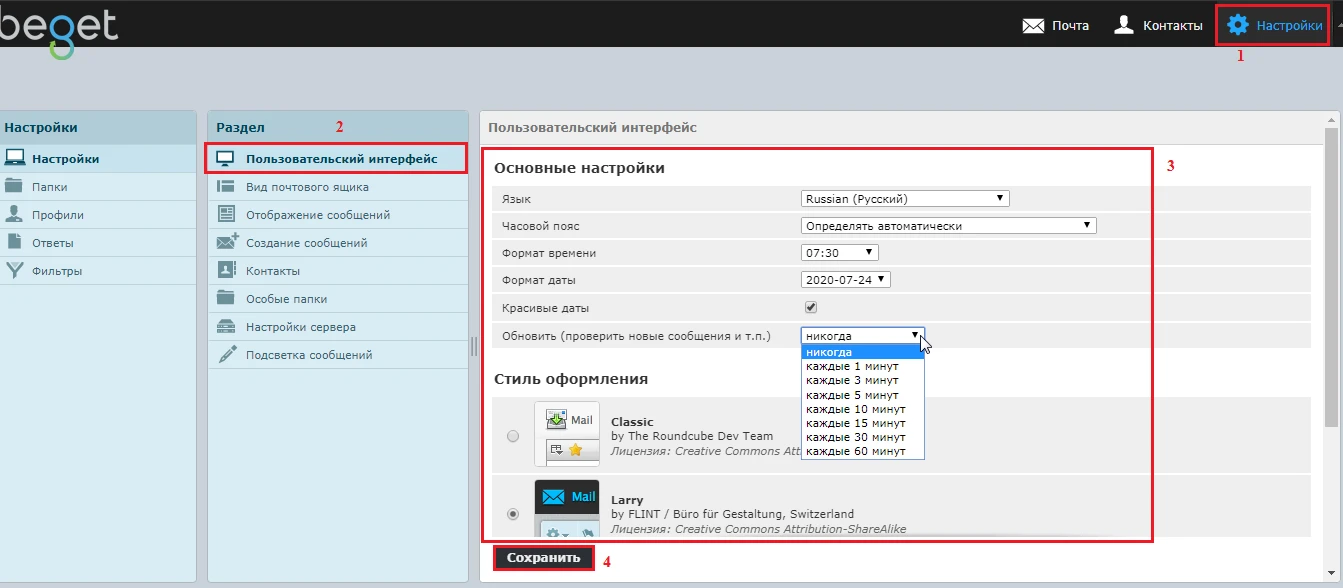This screenshot has width=1343, height=588.
Task: Open the Ответы settings item
Action: pyautogui.click(x=52, y=243)
